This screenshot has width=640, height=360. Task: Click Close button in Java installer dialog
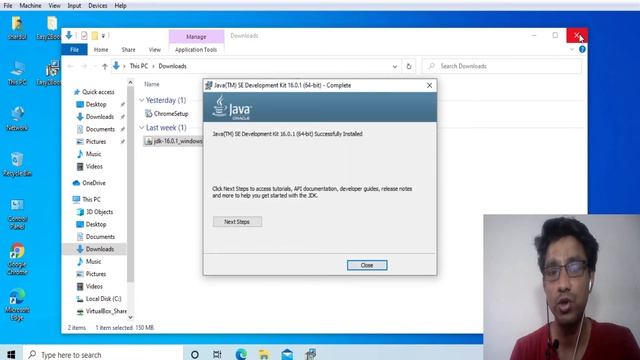(x=367, y=265)
